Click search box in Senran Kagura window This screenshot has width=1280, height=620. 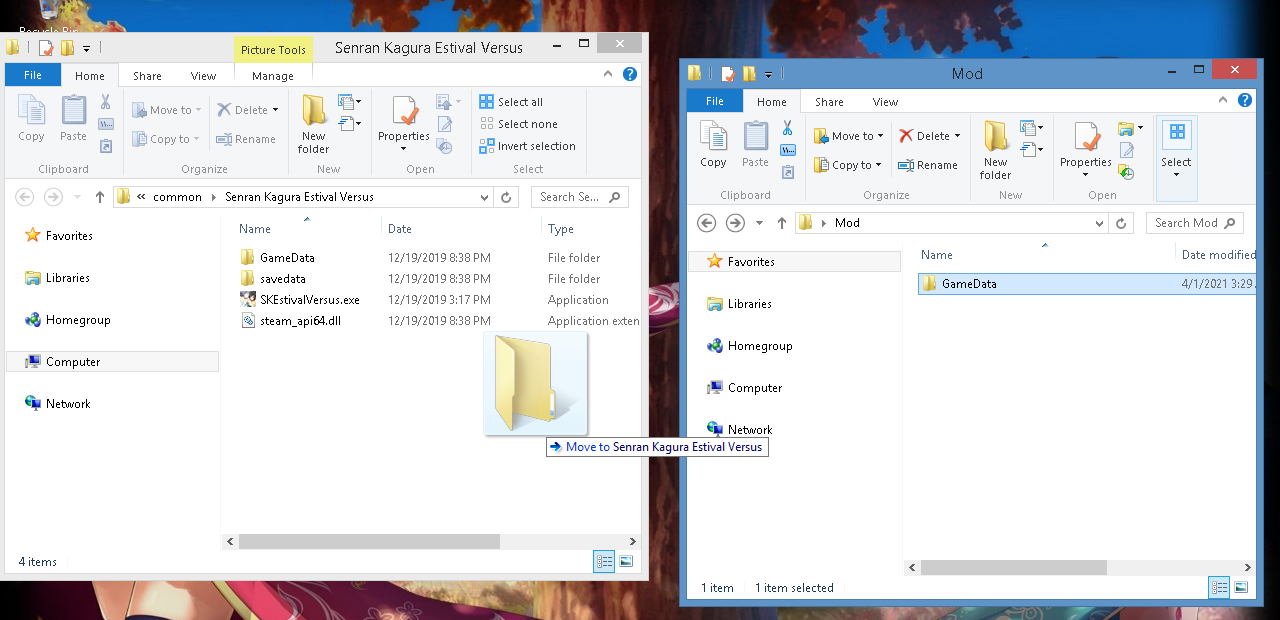click(x=579, y=197)
